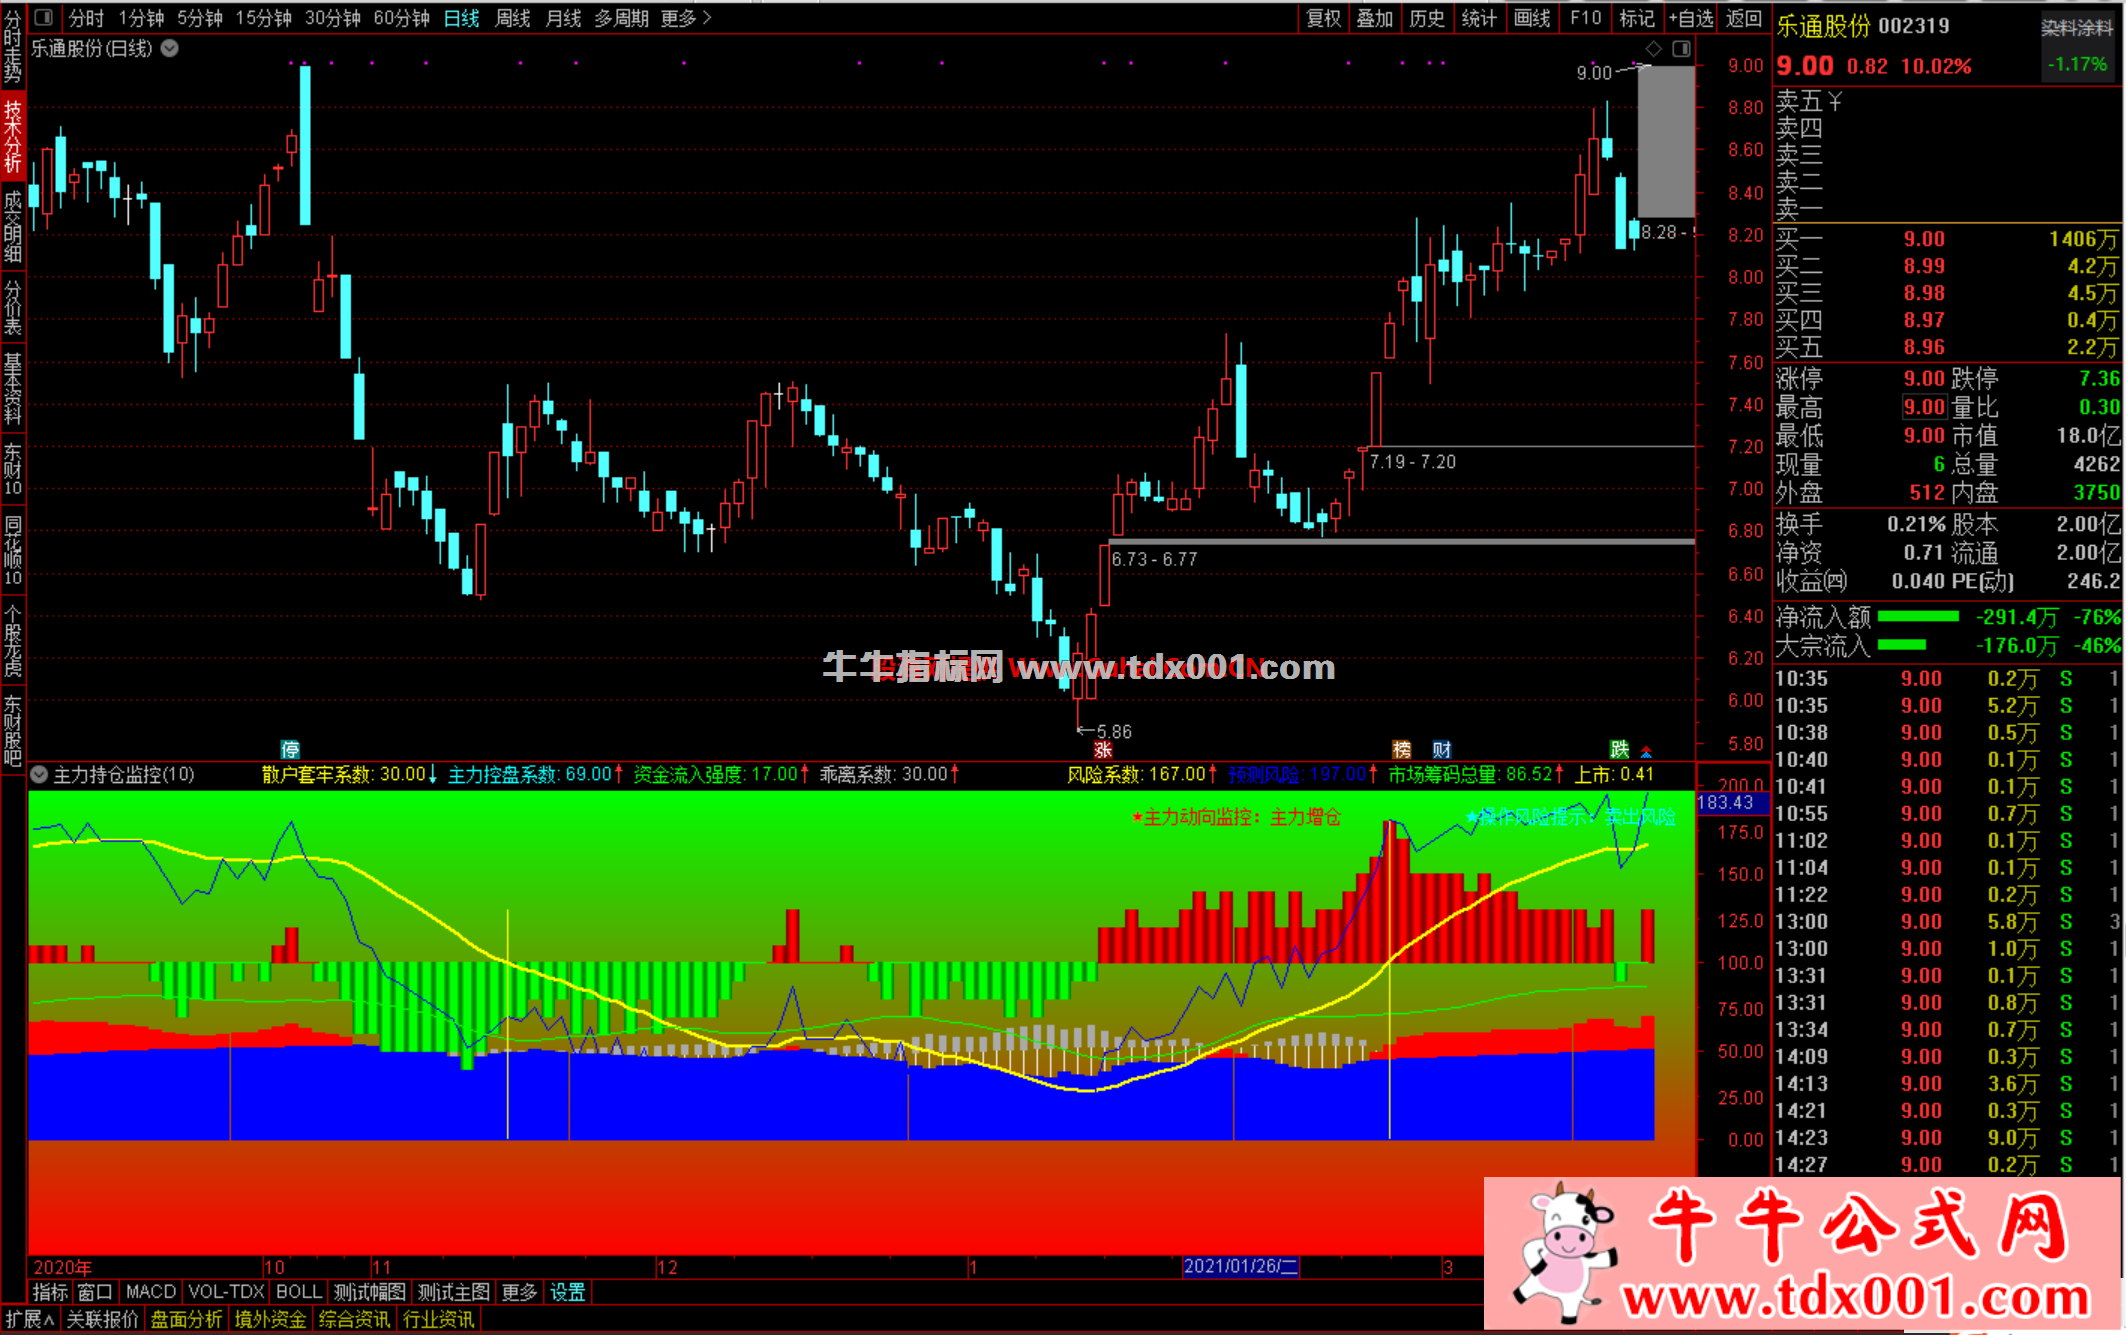Screen dimensions: 2126x1335
Task: Click the 买一 9.00 bid row
Action: 1948,239
